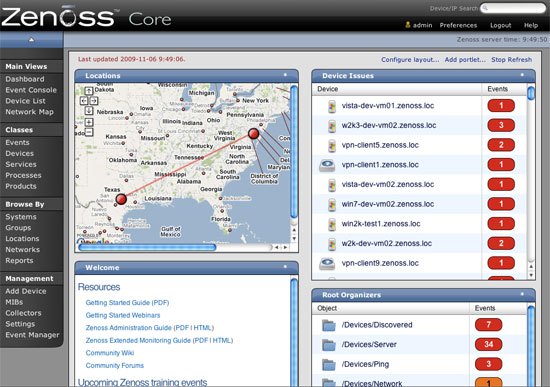Click the map zoom out minus button
Screen dimensions: 550x387
tap(89, 132)
